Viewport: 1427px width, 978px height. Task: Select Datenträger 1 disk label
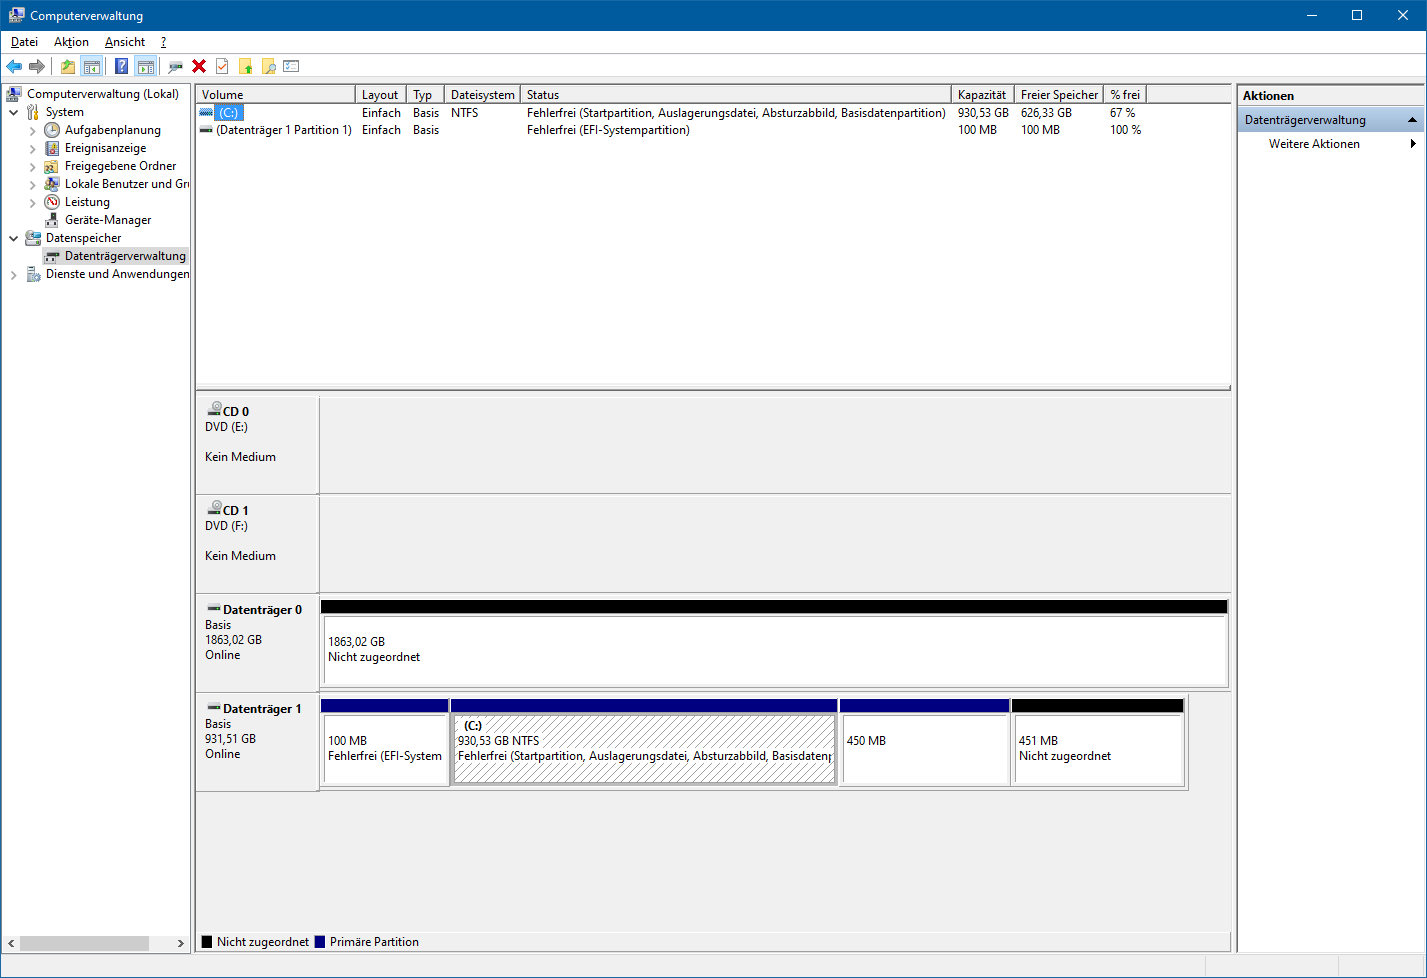[x=257, y=741]
